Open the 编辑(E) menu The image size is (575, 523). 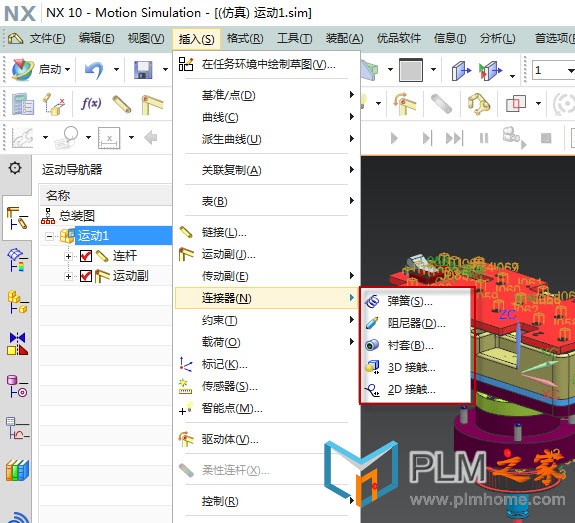coord(96,39)
